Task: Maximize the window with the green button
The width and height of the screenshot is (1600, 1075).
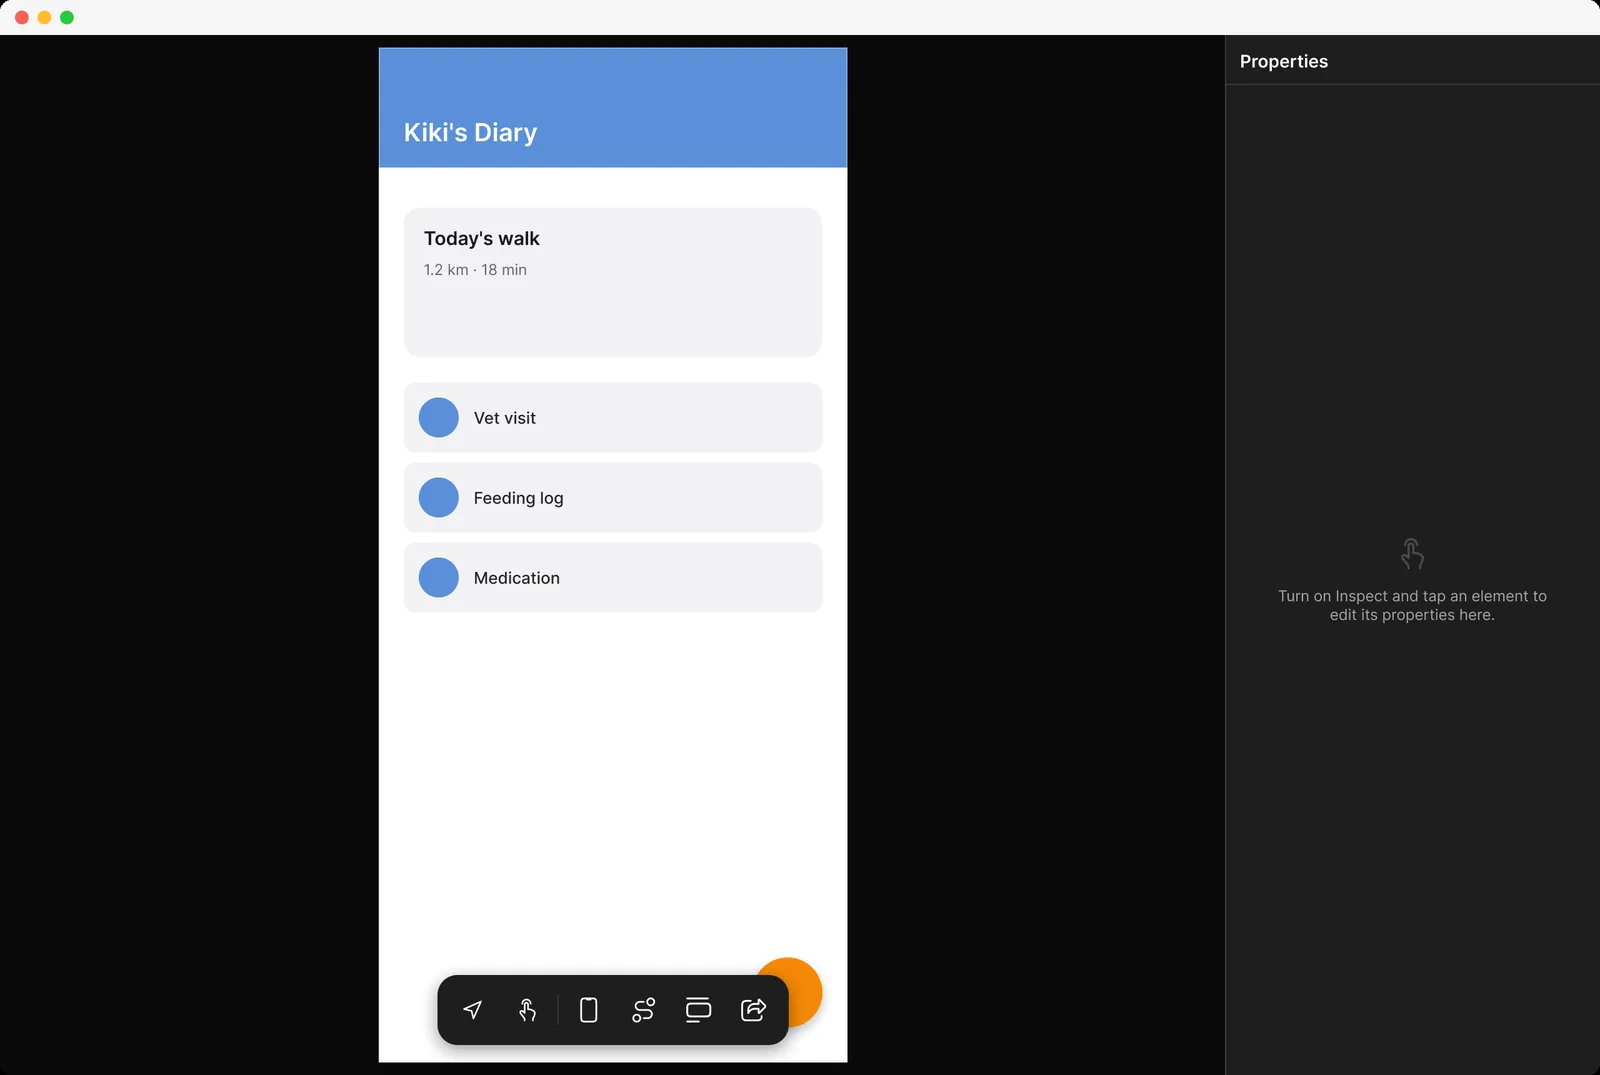Action: click(x=67, y=17)
